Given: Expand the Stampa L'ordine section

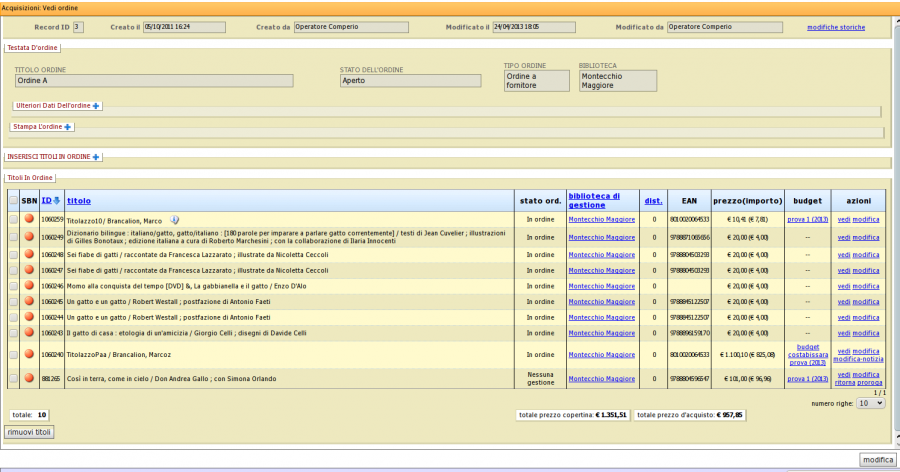Looking at the screenshot, I should point(68,127).
